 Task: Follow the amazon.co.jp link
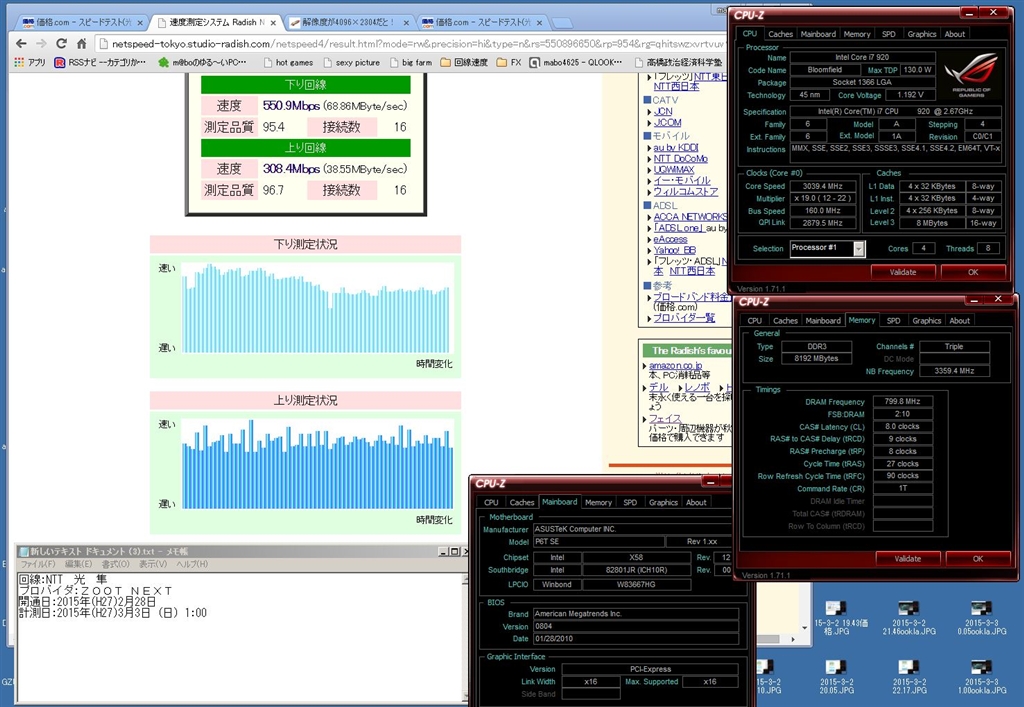[675, 365]
